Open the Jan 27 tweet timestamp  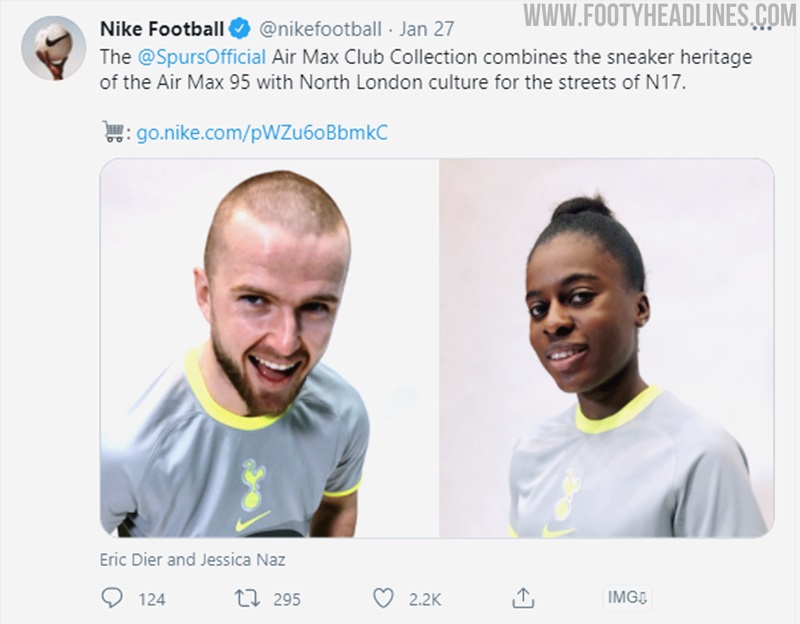427,29
